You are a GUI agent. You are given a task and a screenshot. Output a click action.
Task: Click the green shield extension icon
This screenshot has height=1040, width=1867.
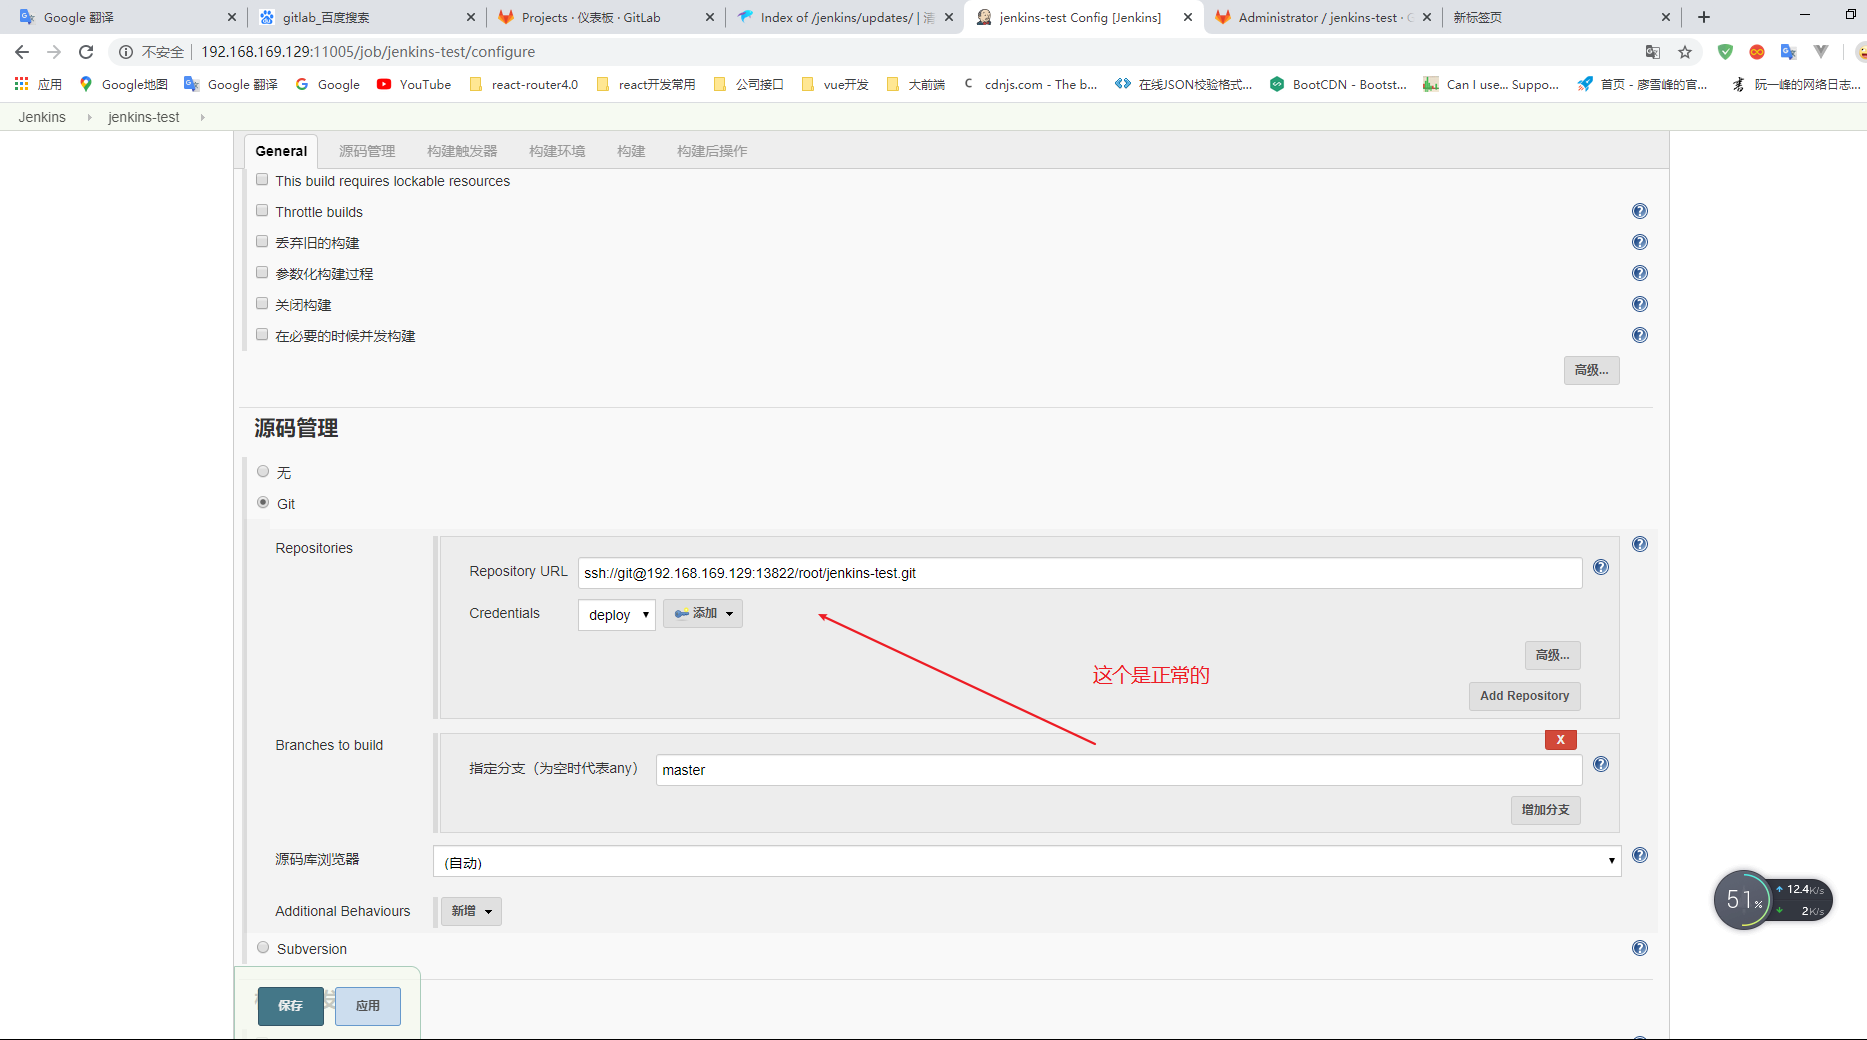[x=1725, y=52]
